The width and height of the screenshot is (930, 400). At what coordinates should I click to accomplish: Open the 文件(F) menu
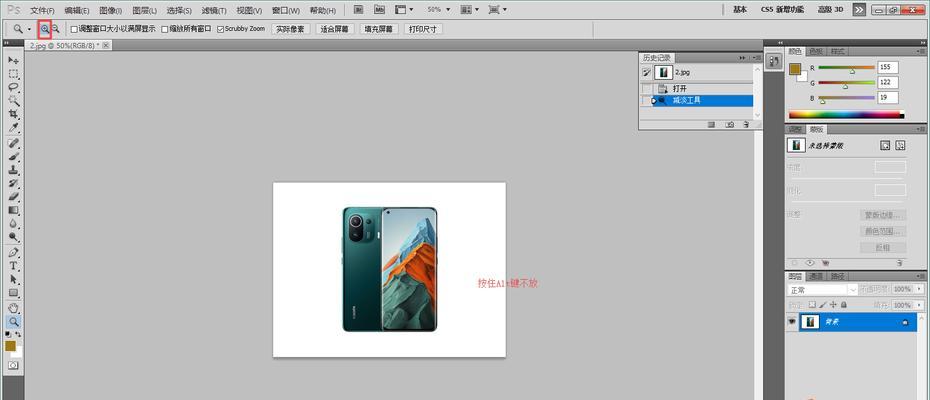click(42, 11)
